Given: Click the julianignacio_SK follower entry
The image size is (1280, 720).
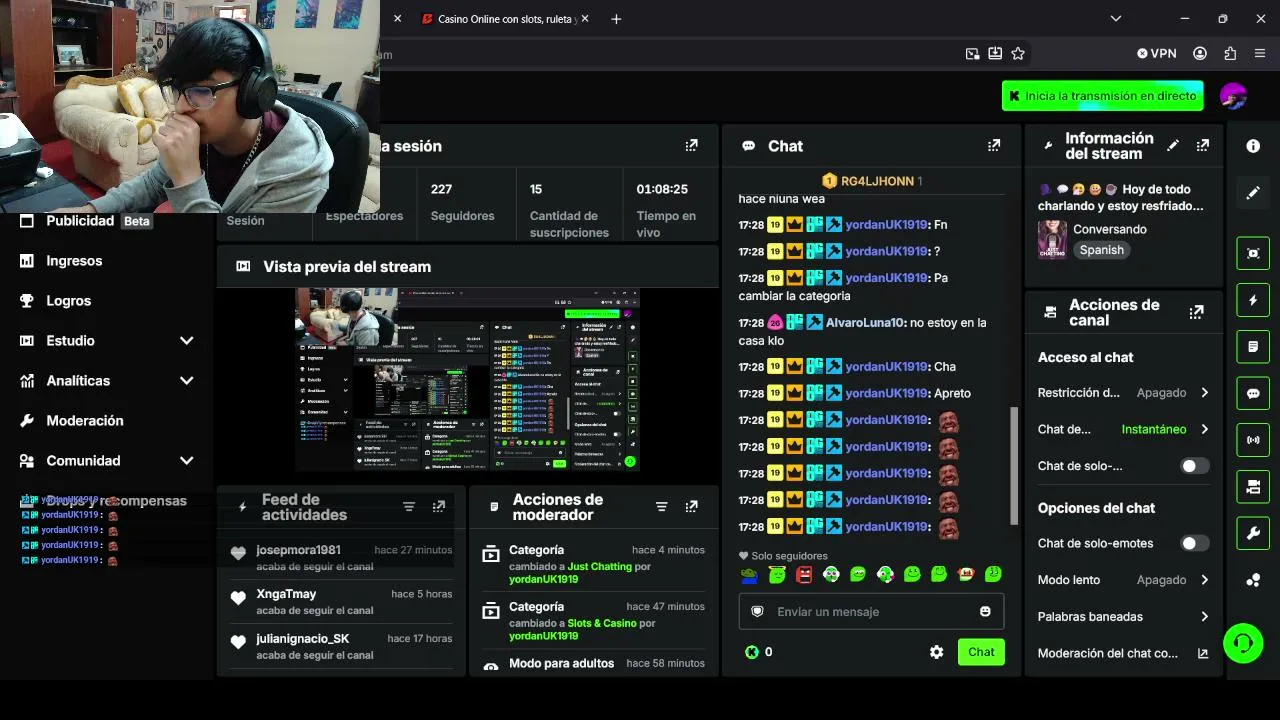Looking at the screenshot, I should click(x=340, y=647).
